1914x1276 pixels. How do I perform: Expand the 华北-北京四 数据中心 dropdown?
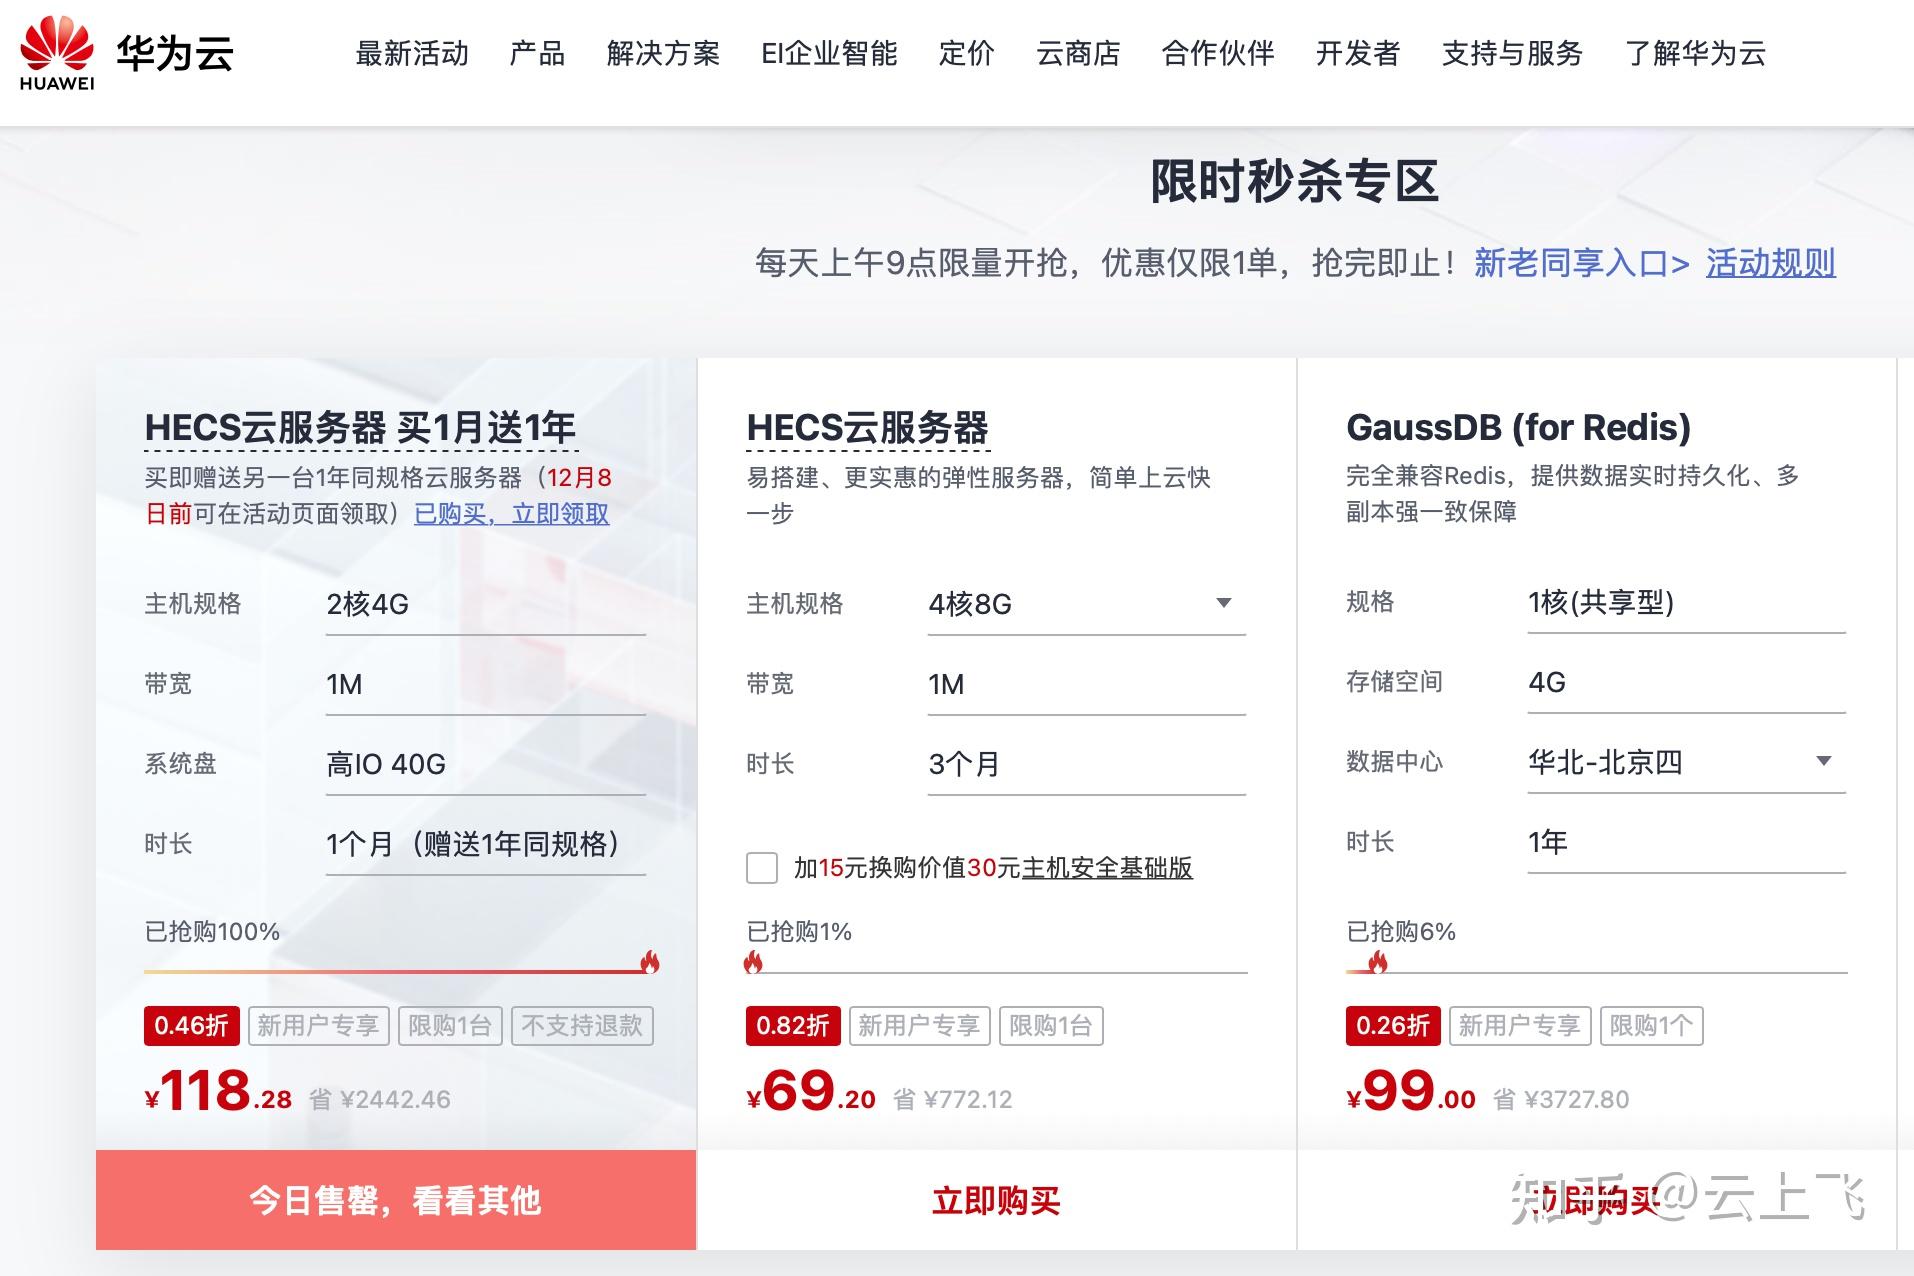click(1686, 762)
